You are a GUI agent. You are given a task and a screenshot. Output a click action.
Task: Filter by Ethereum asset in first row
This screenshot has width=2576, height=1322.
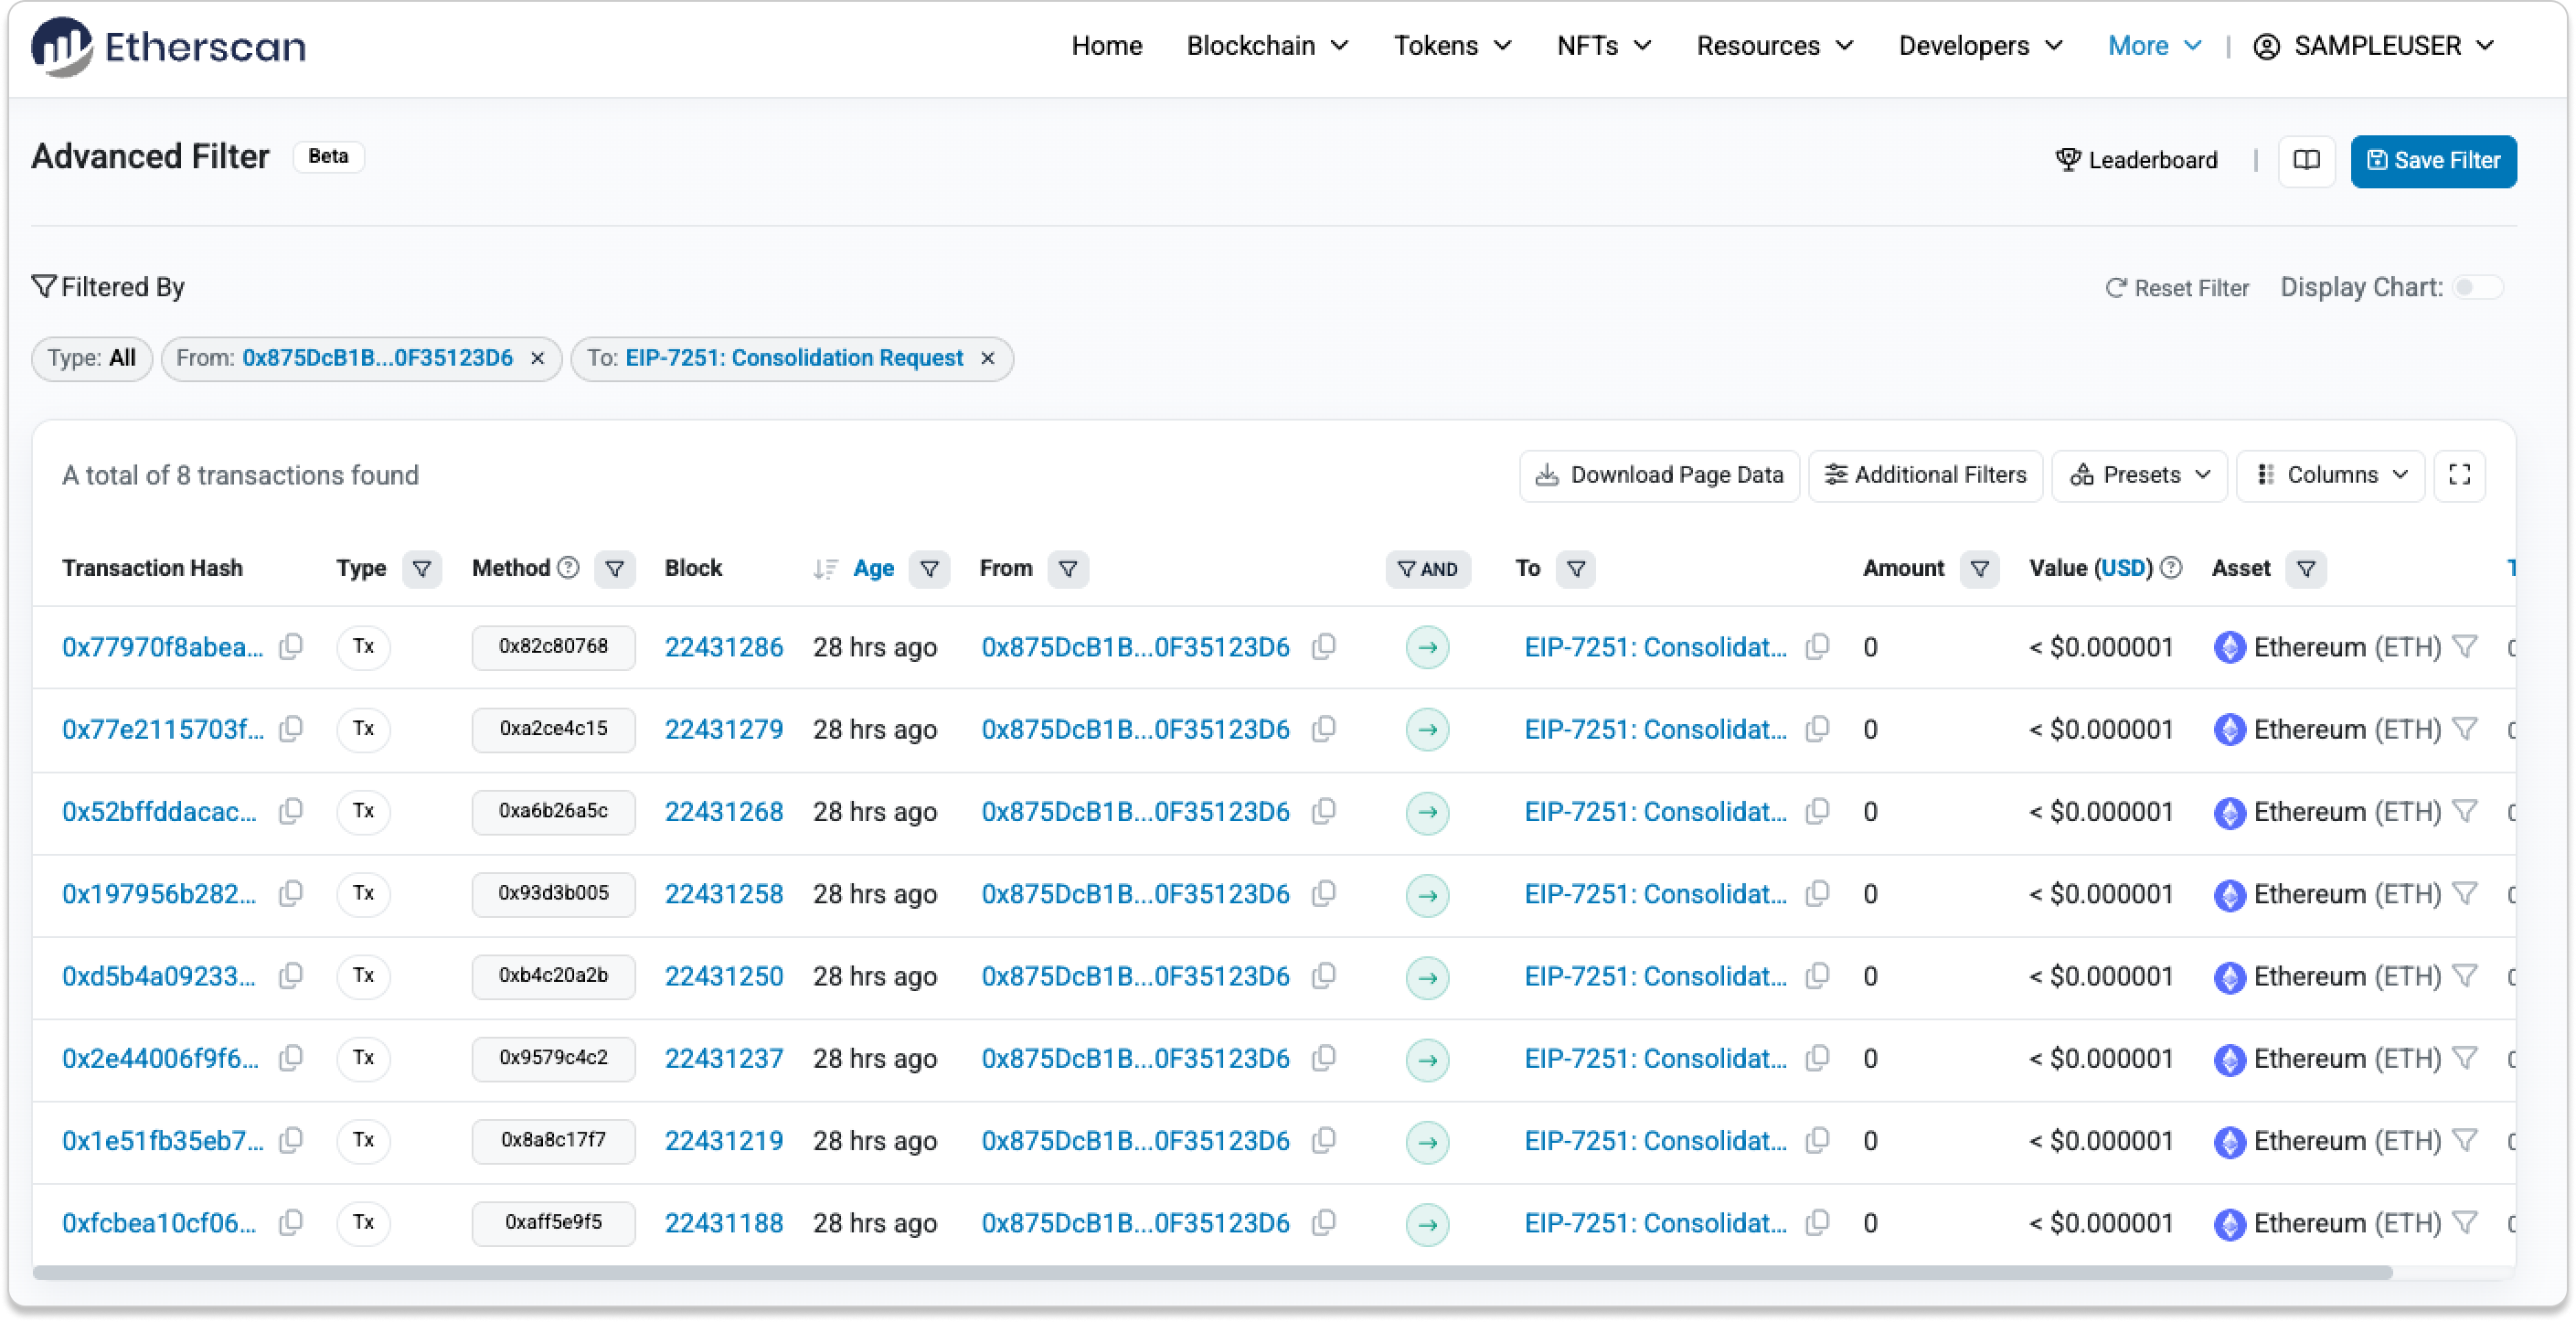[x=2465, y=647]
